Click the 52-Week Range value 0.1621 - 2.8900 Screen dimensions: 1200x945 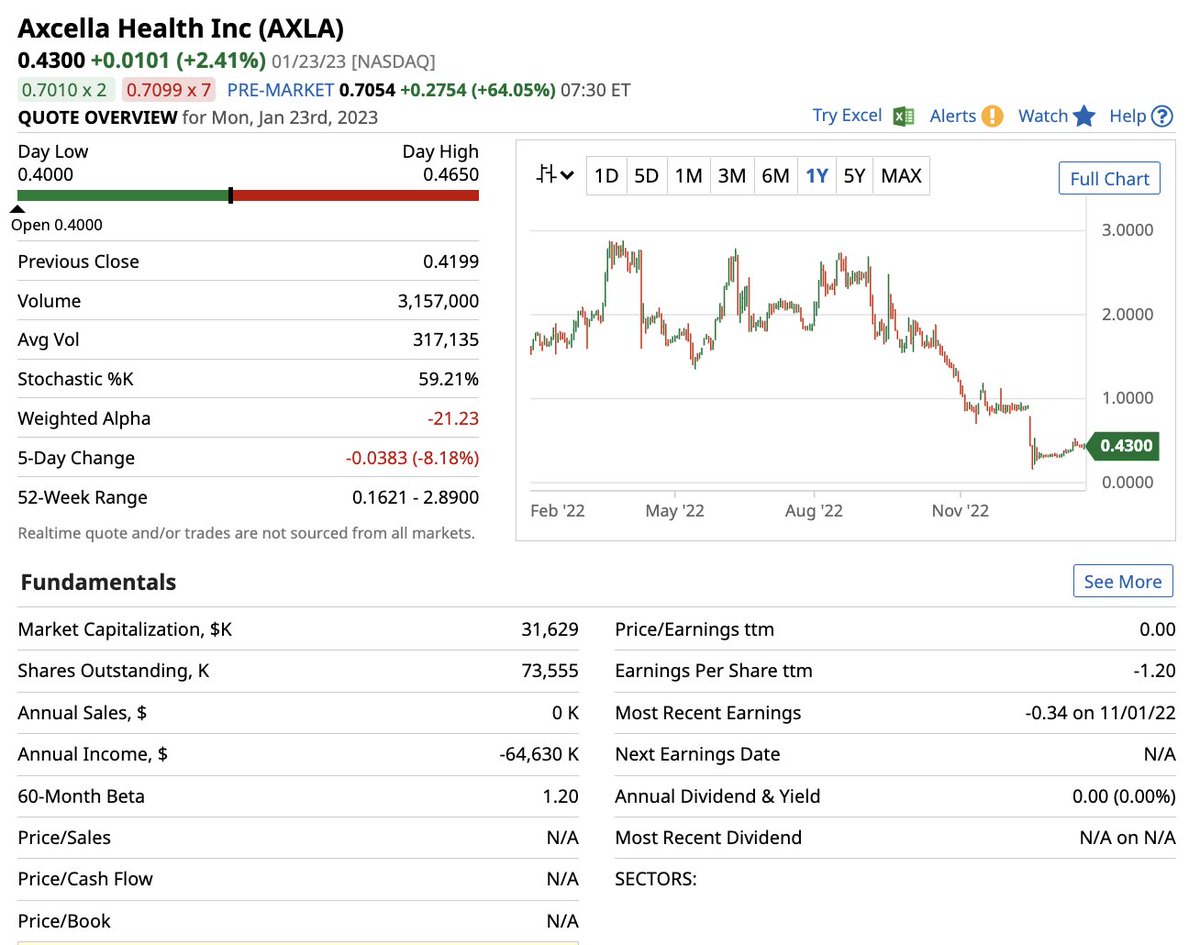click(x=416, y=497)
